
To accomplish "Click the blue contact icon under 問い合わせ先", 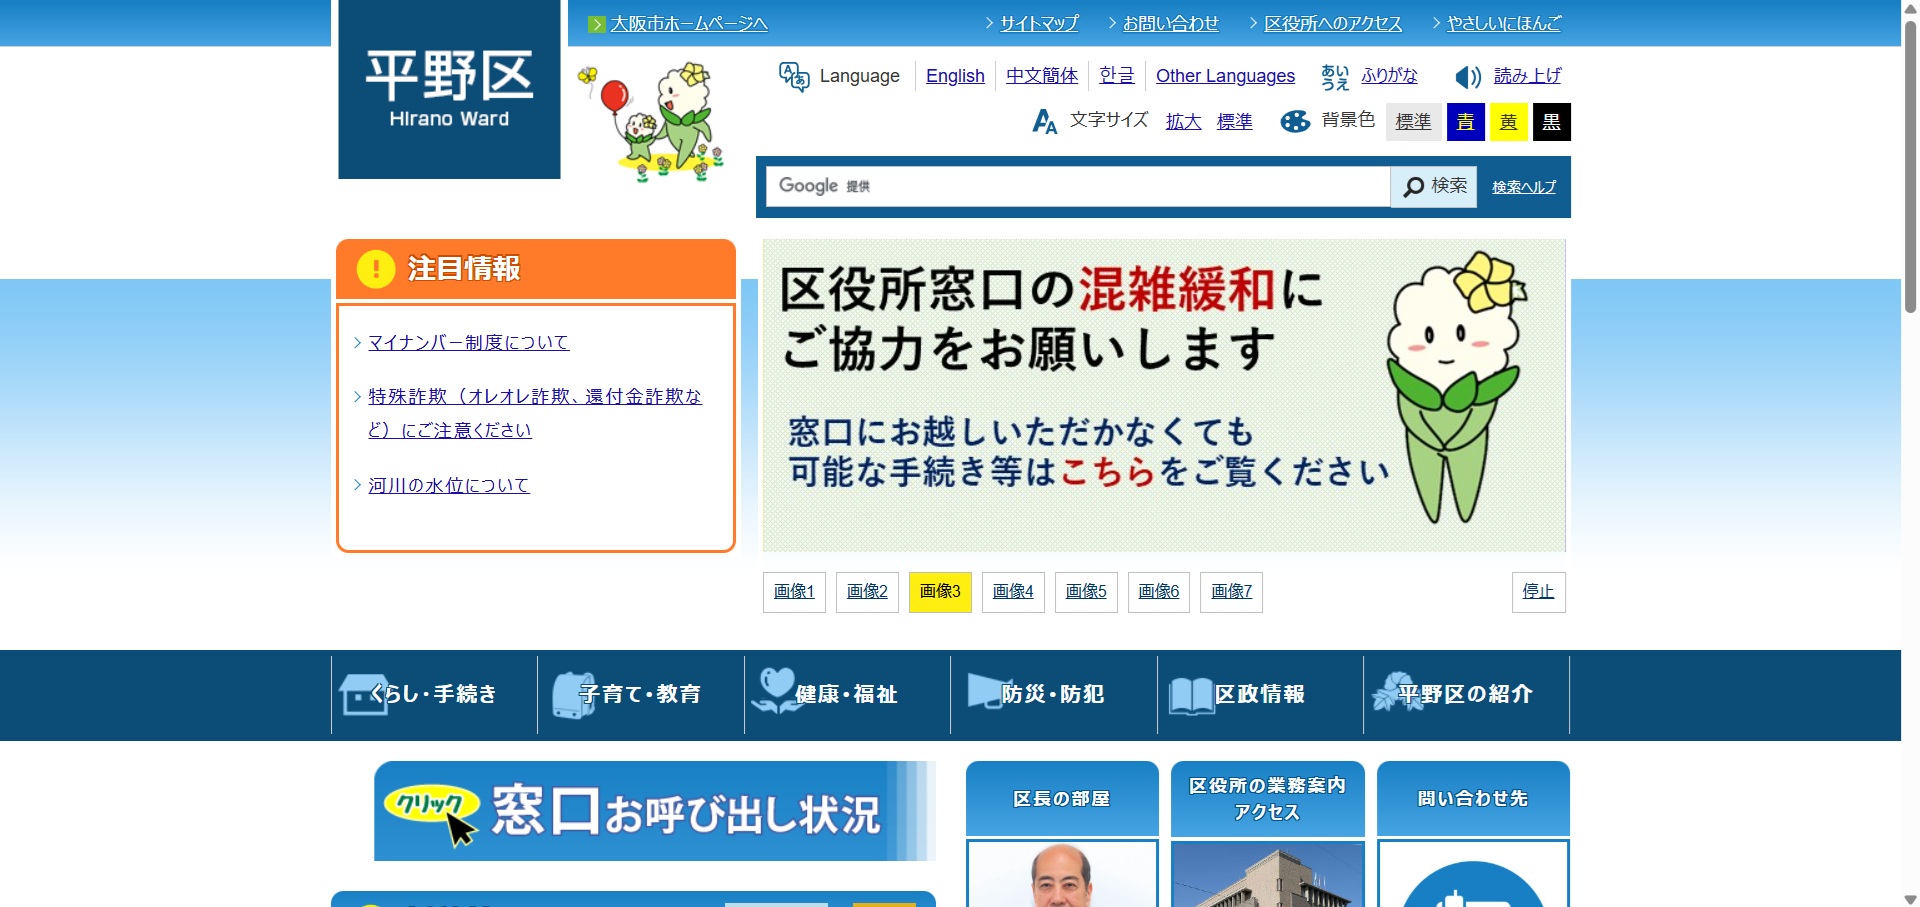I will point(1473,884).
